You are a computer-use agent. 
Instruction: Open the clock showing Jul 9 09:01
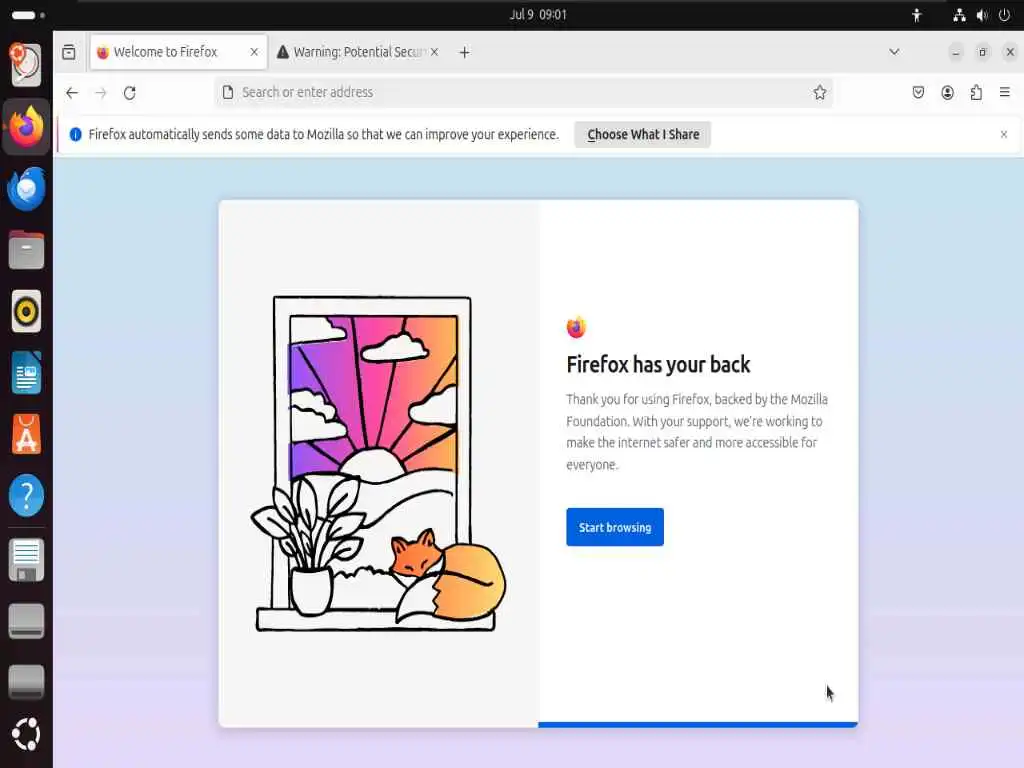(538, 15)
